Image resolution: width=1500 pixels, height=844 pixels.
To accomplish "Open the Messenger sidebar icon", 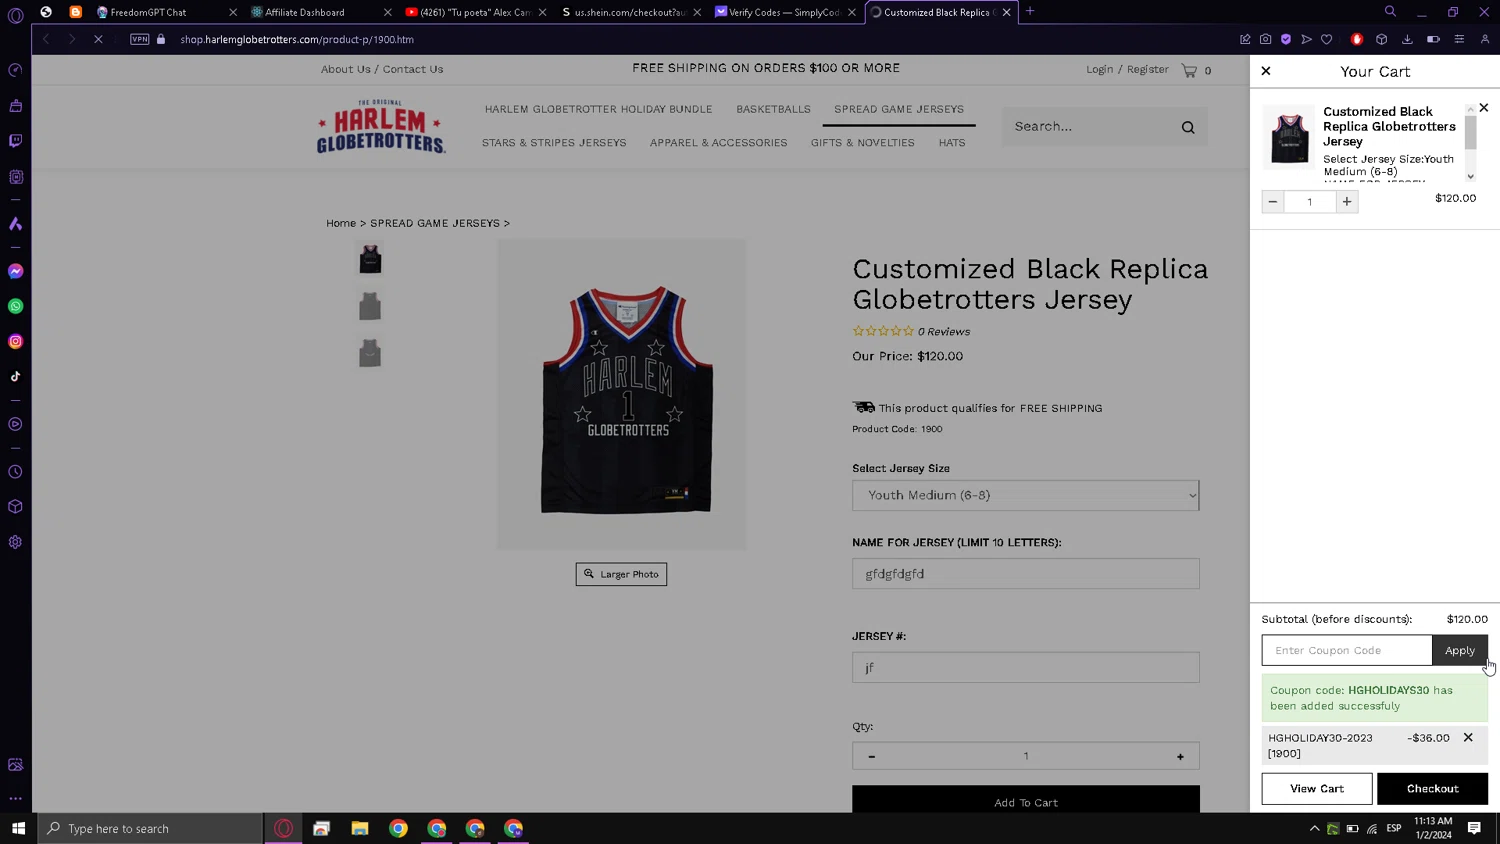I will click(x=15, y=271).
